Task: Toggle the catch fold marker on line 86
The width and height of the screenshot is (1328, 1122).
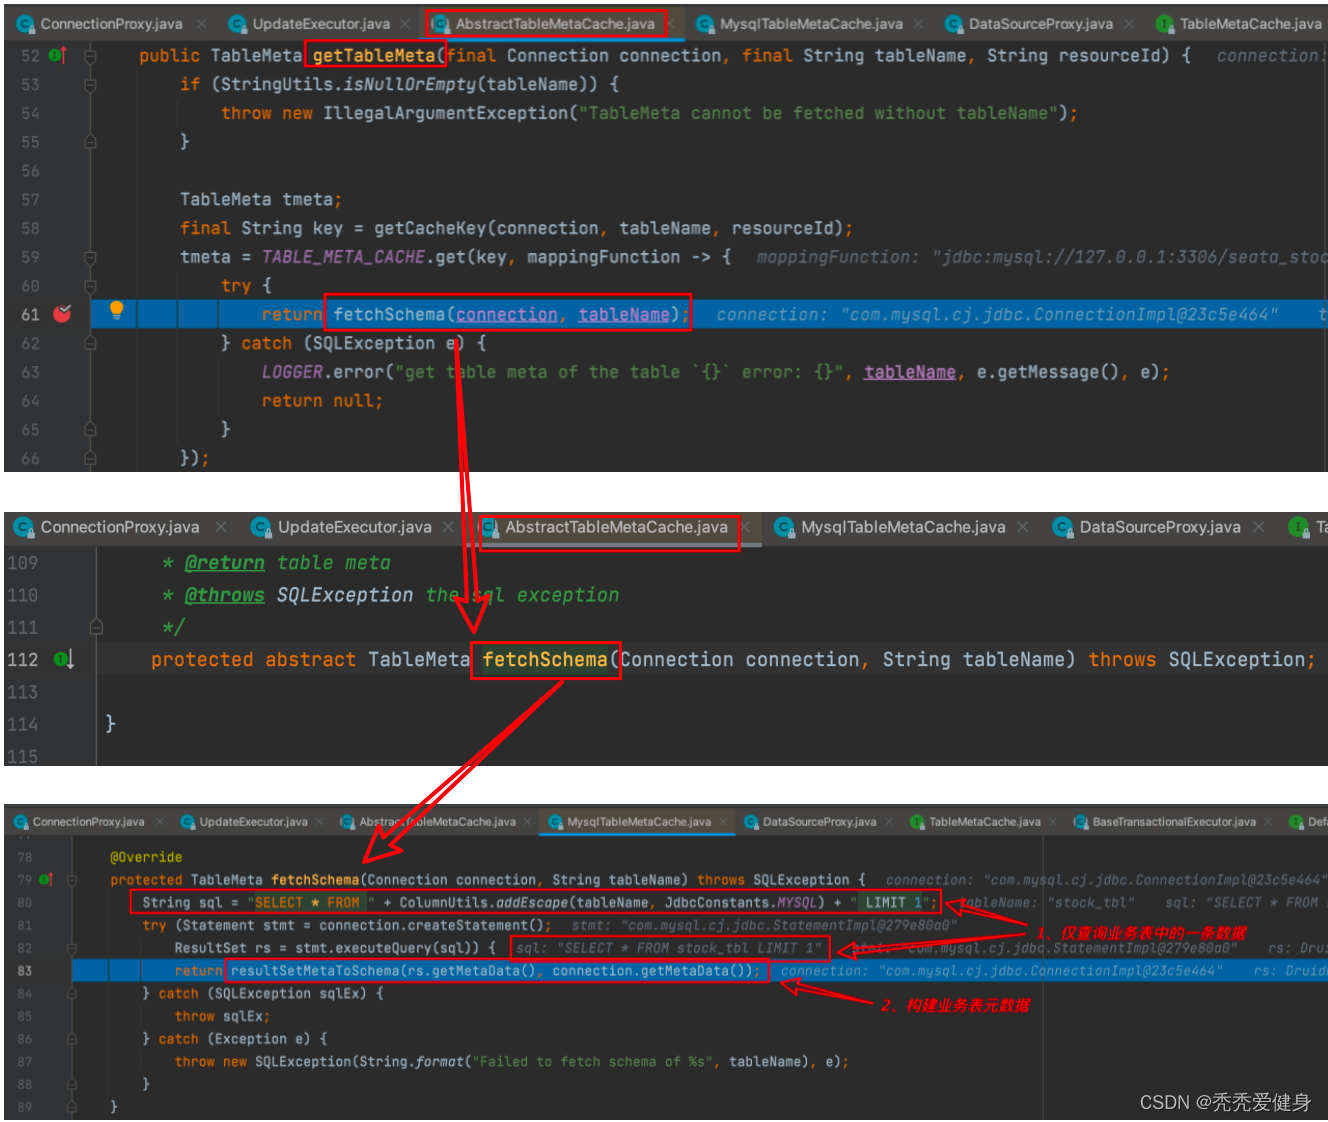Action: (x=72, y=1039)
